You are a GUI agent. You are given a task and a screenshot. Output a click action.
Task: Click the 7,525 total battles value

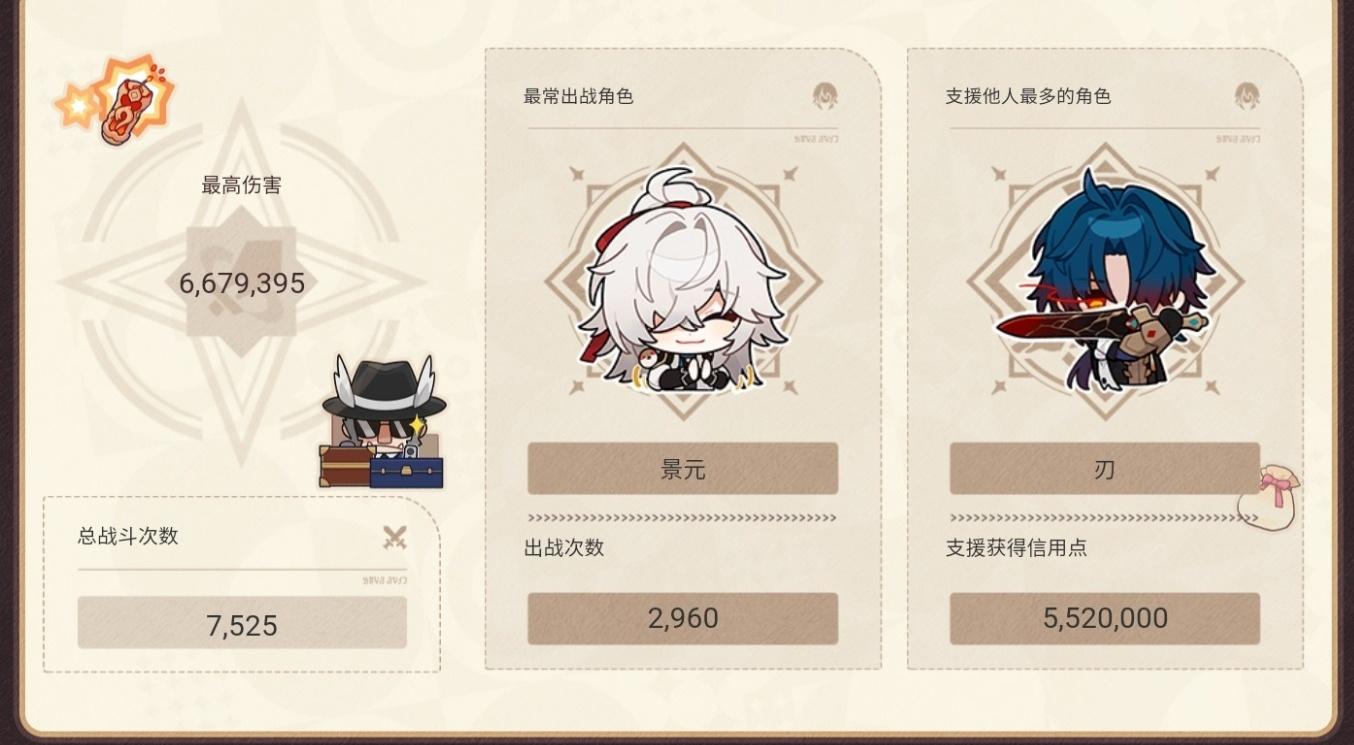[x=242, y=625]
